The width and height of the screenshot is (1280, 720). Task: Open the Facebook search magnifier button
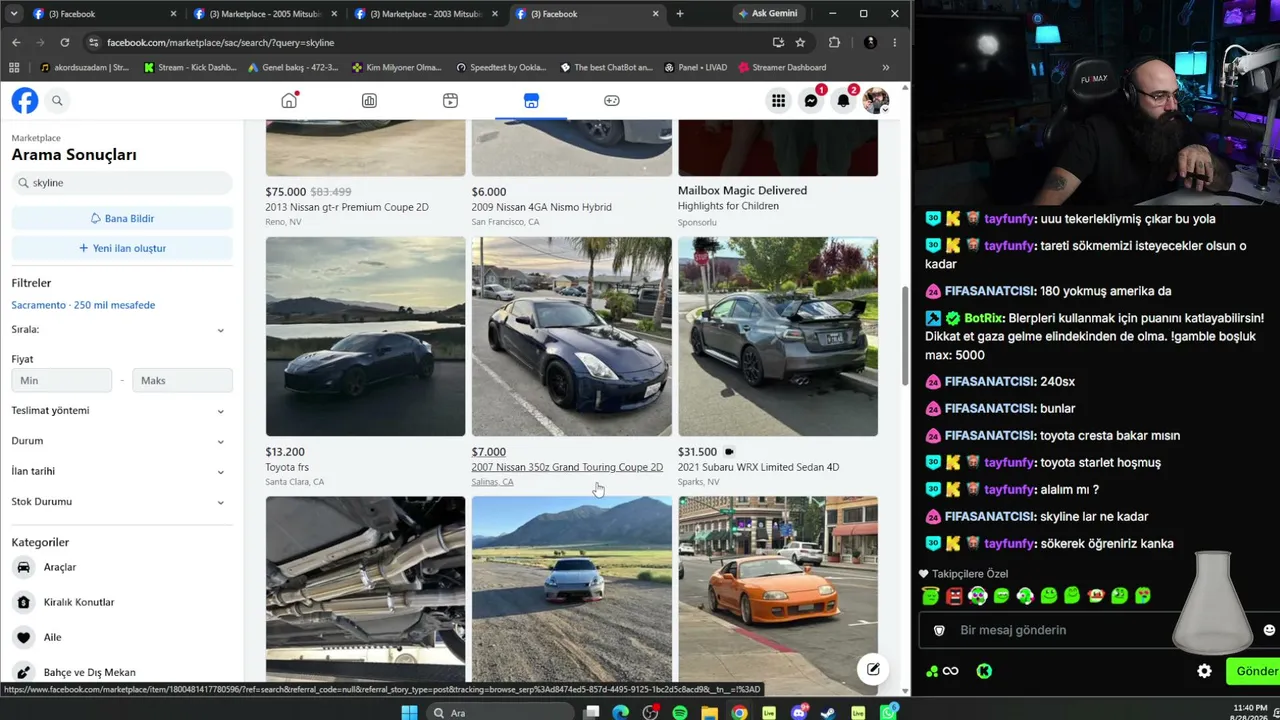pos(57,100)
